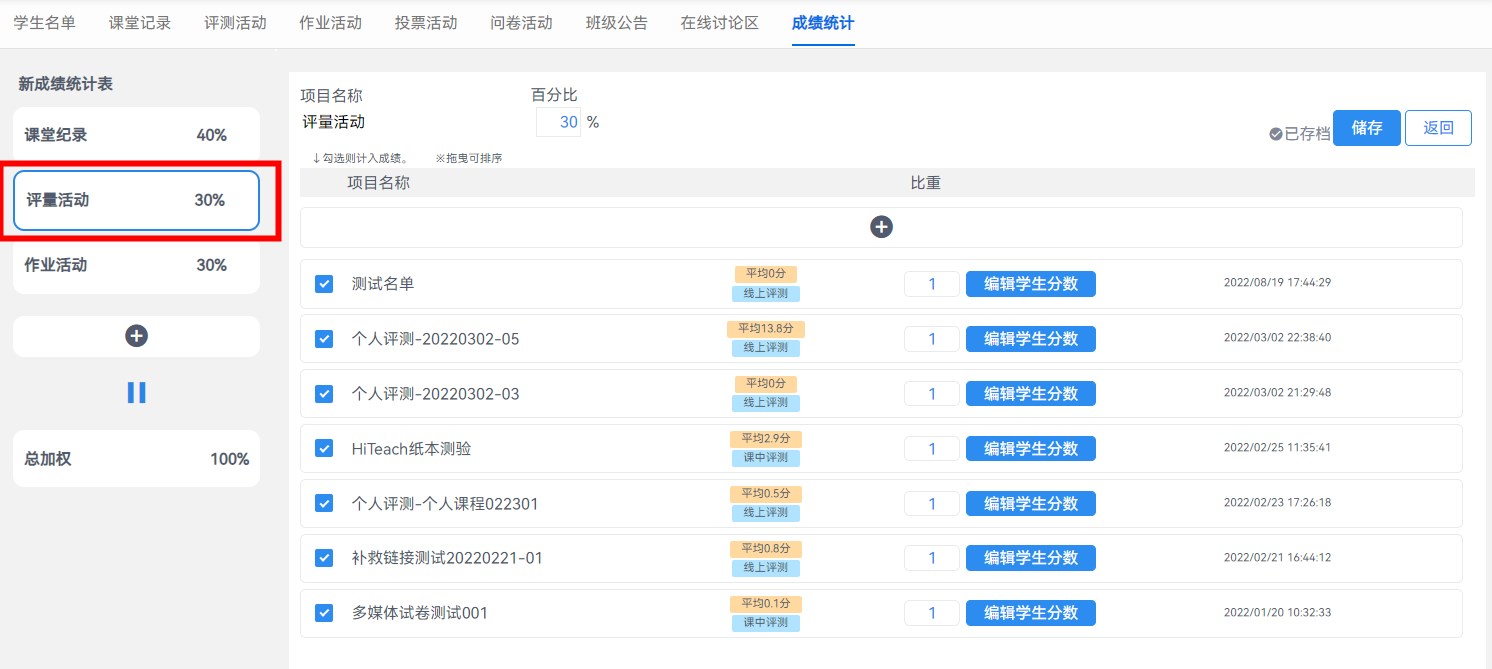Click 平均0.1分 badge on 多媒体试卷测试001
This screenshot has width=1492, height=669.
point(765,604)
